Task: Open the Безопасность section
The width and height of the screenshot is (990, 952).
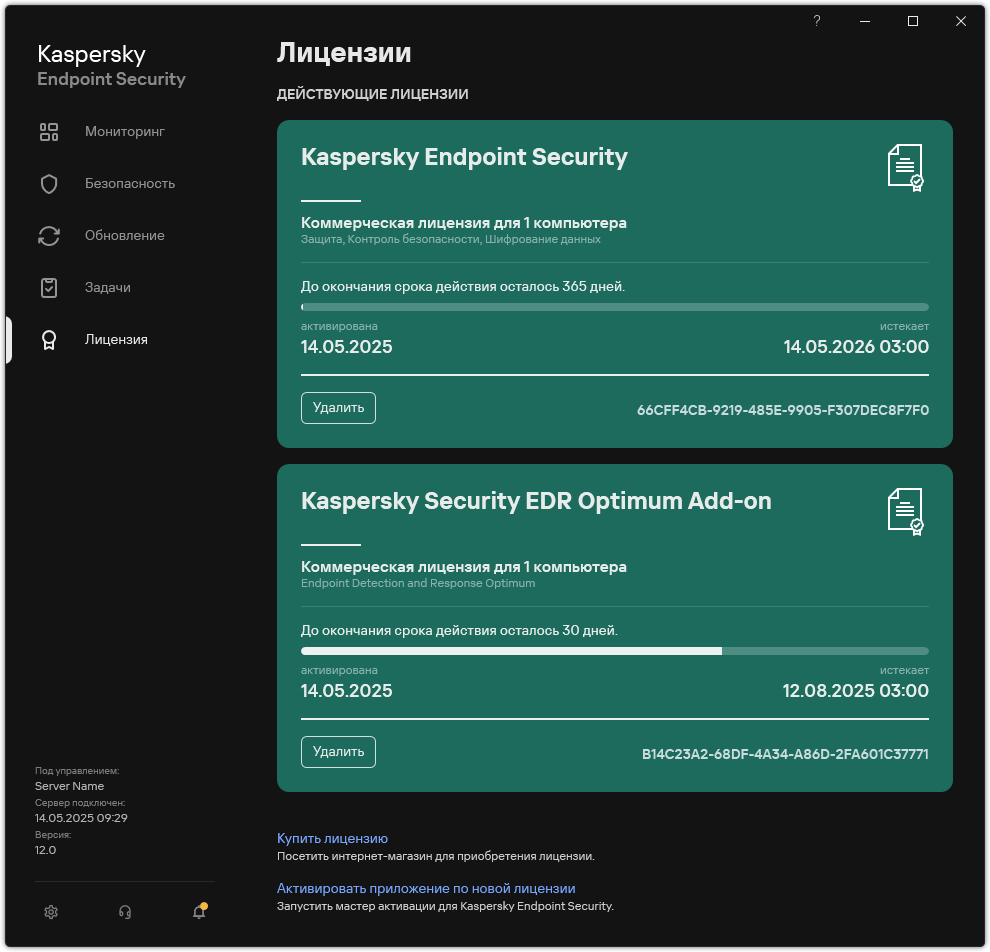Action: coord(130,184)
